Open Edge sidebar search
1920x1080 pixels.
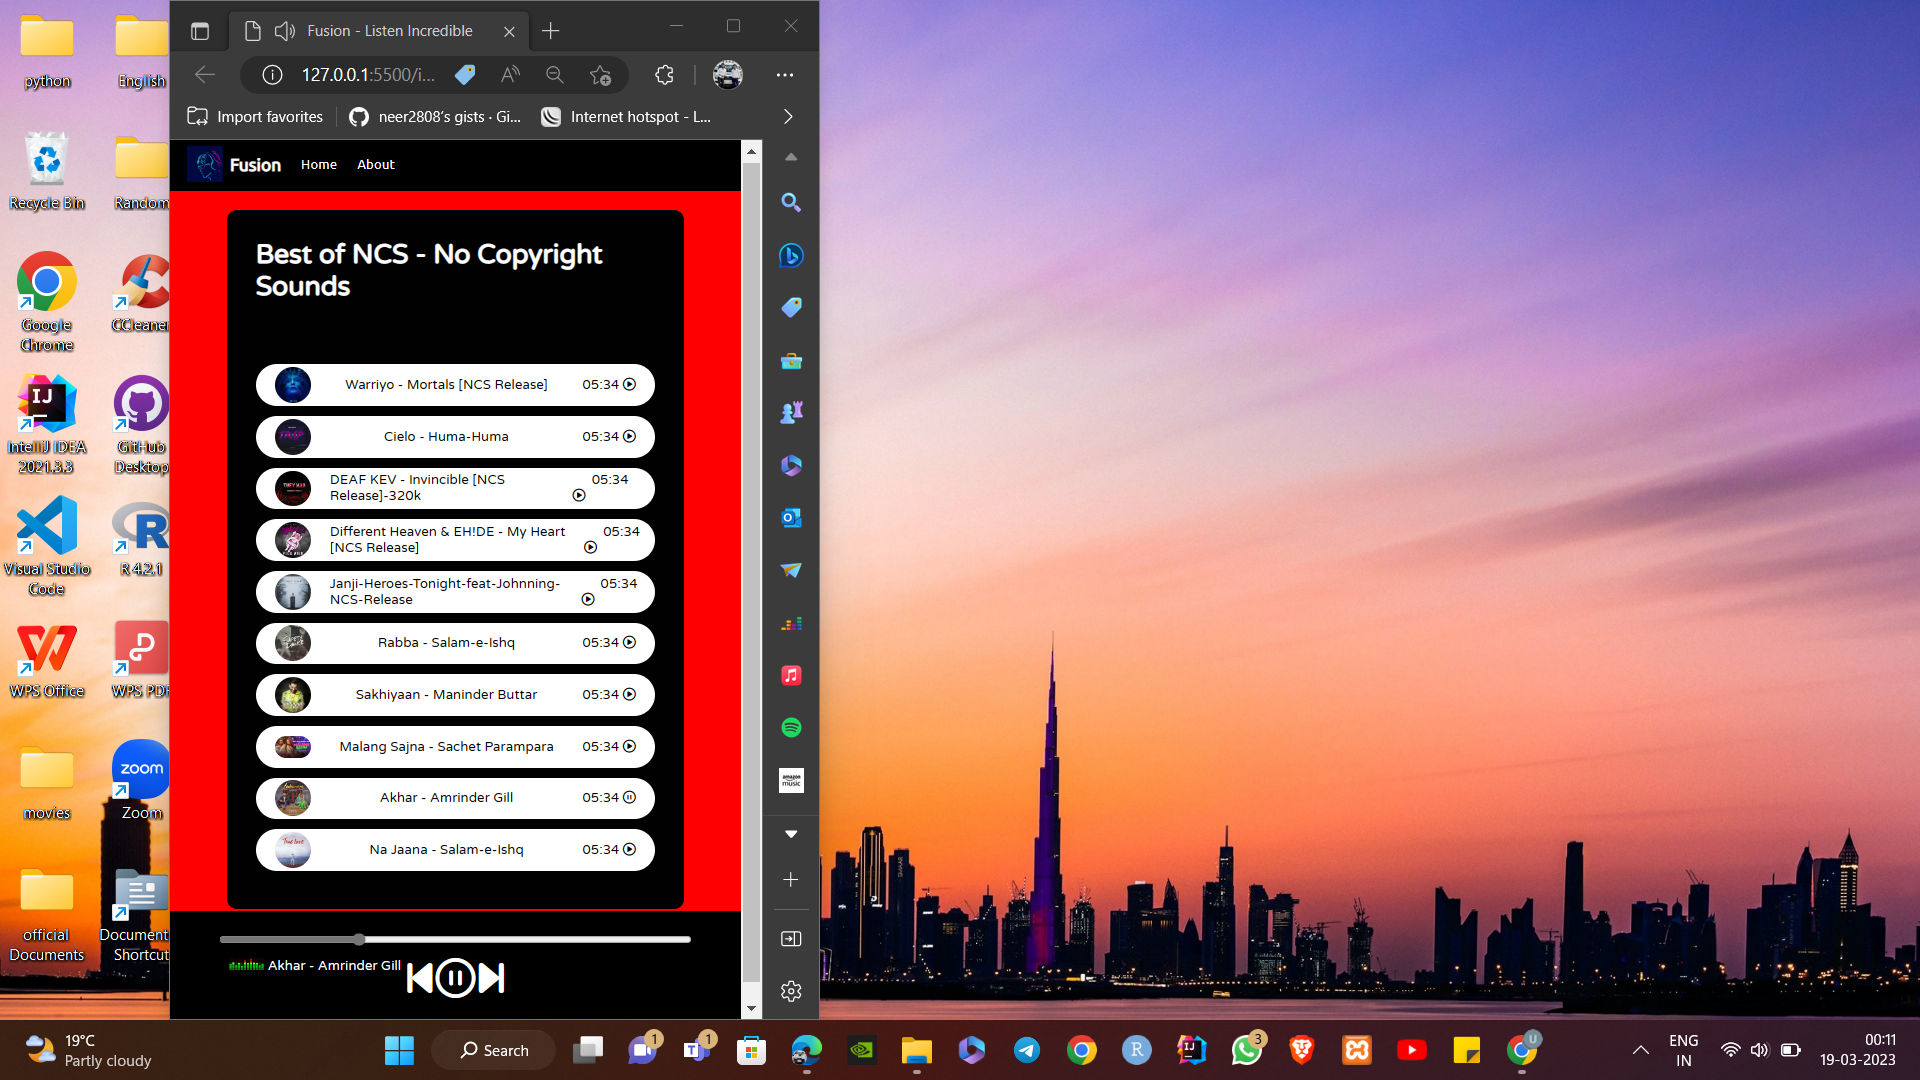tap(791, 203)
